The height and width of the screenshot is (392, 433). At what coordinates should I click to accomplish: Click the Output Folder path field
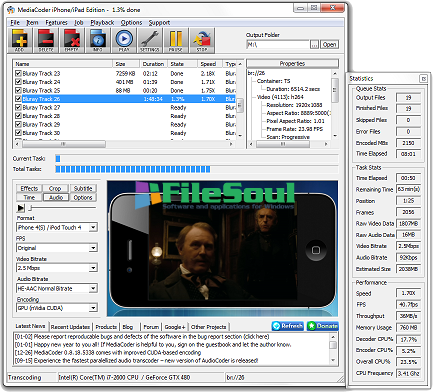click(x=278, y=44)
